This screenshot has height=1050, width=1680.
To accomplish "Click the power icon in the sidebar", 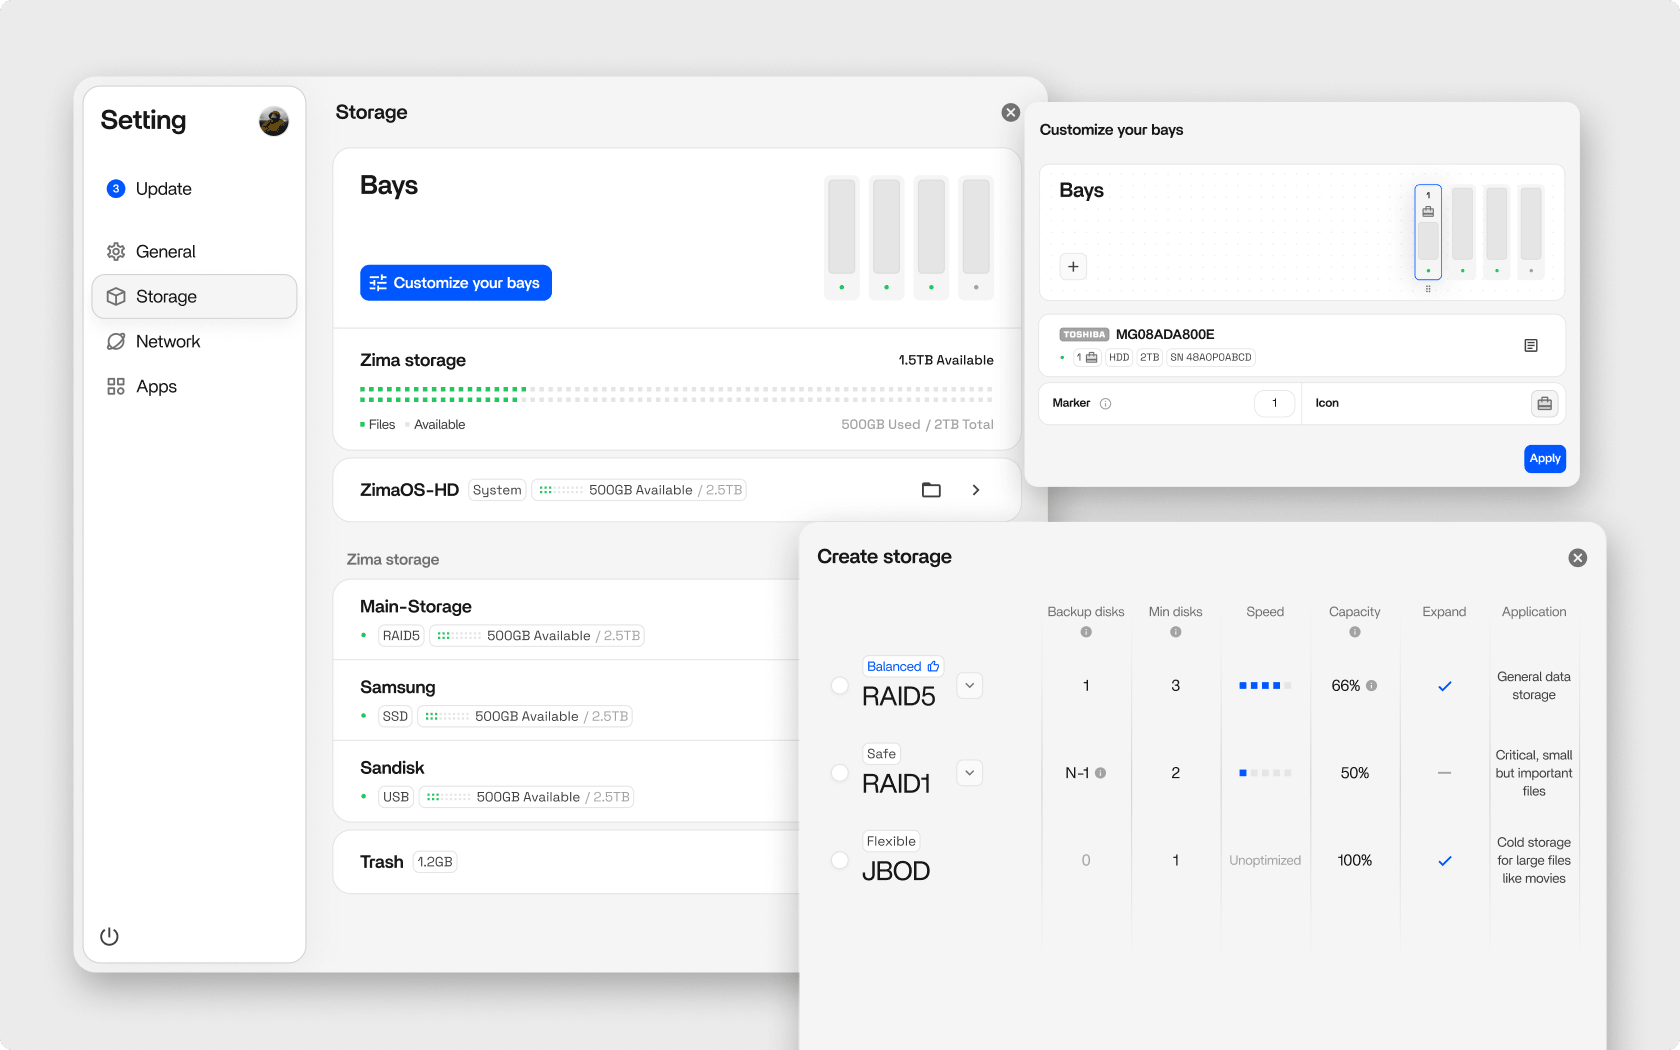I will click(x=110, y=936).
